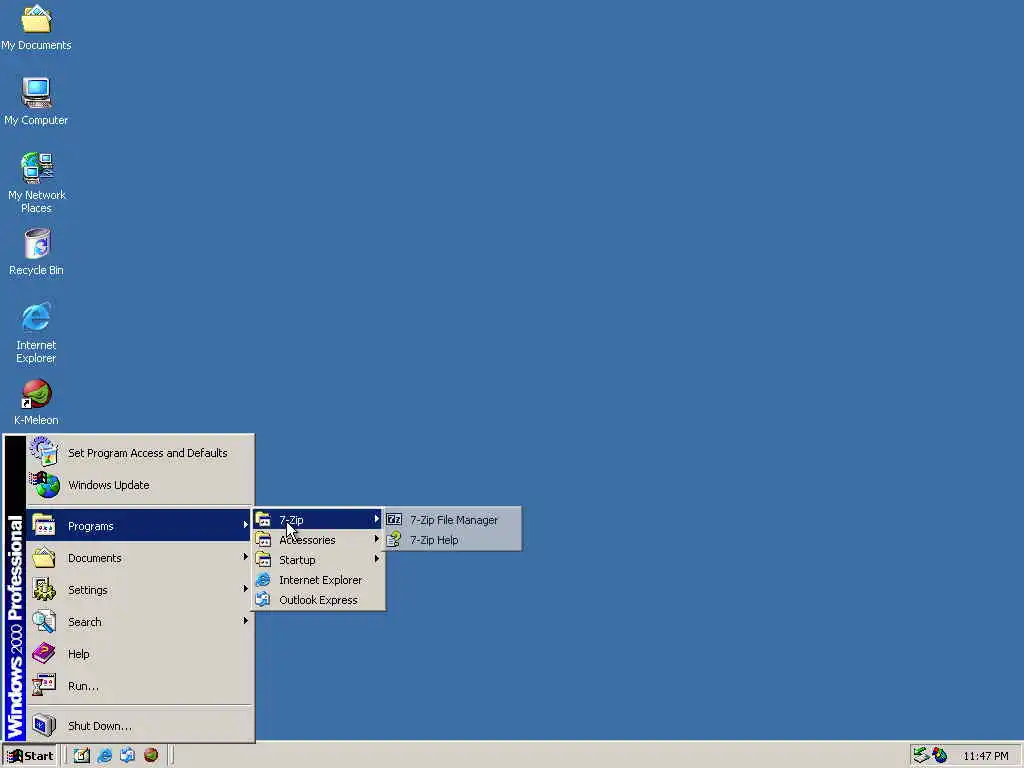Click the Help book icon
Viewport: 1024px width, 768px height.
point(44,653)
